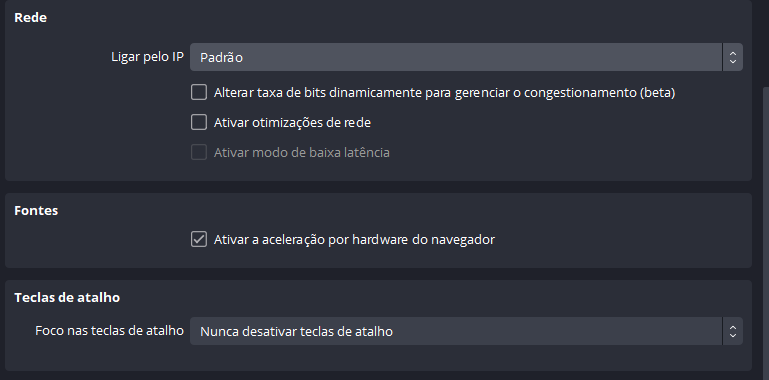Click the 'Nunca desativar teclas de atalho' value
769x380 pixels.
coord(296,331)
